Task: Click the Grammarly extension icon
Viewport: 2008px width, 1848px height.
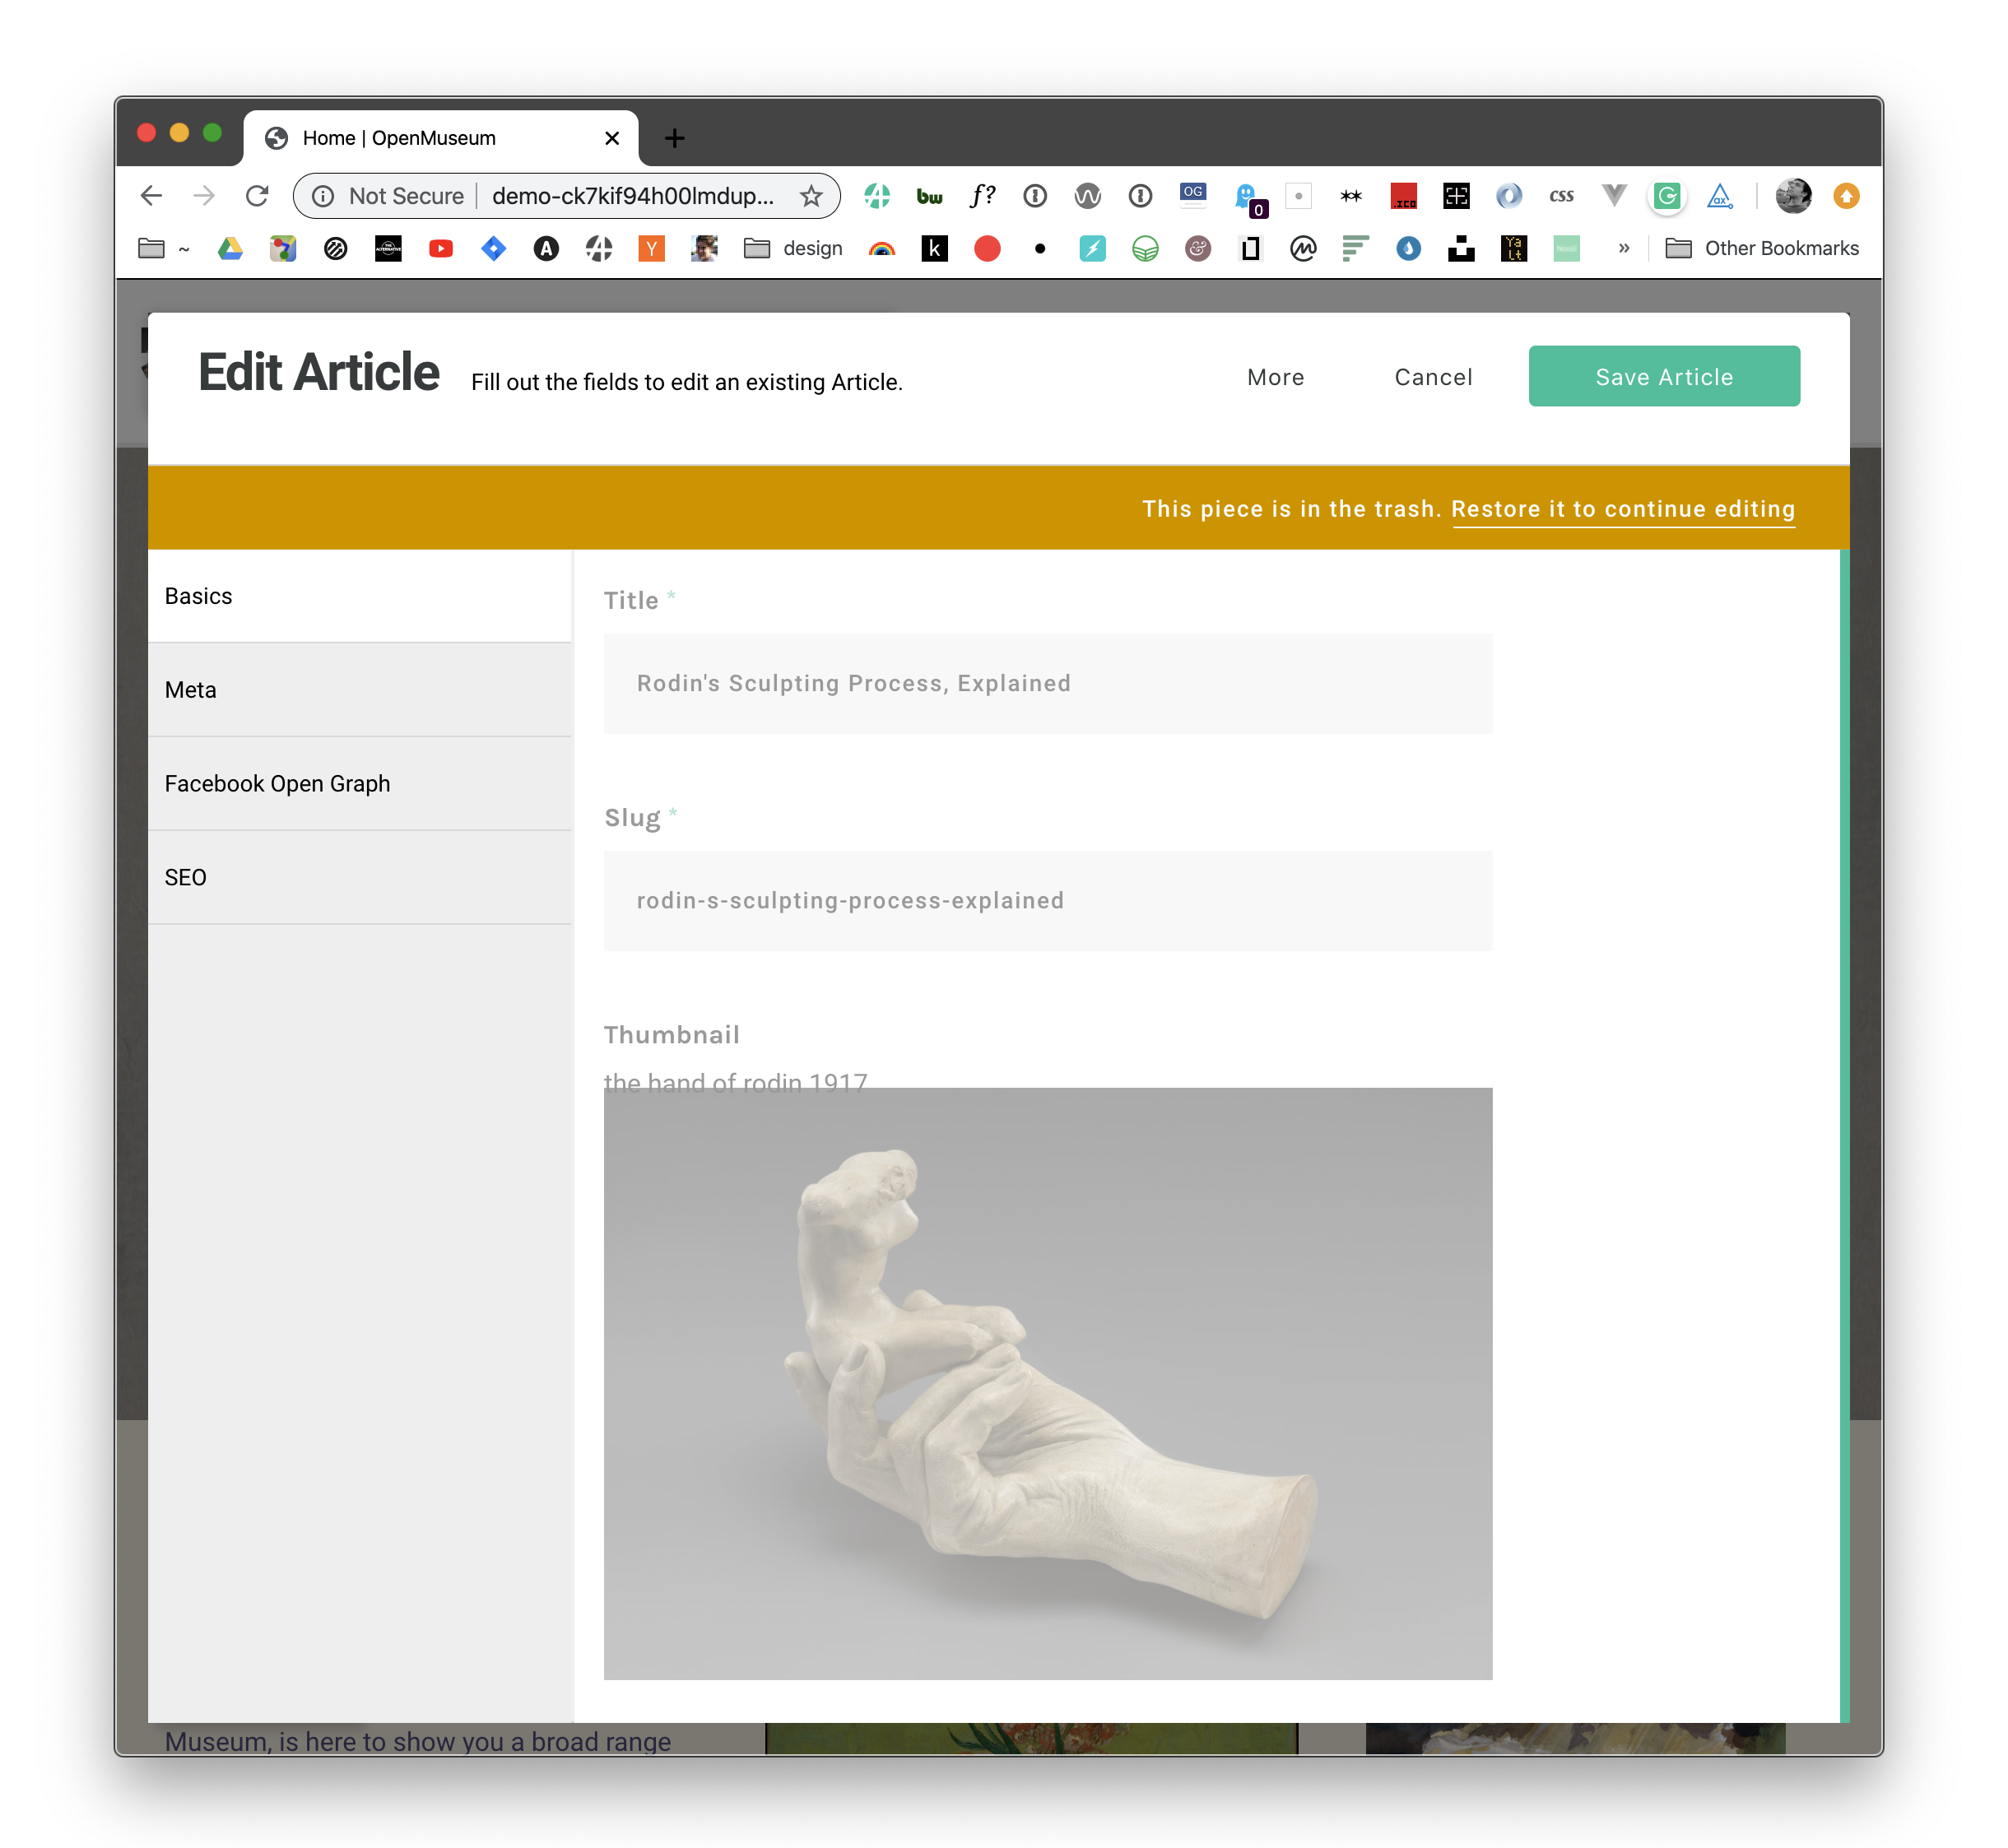Action: point(1666,196)
